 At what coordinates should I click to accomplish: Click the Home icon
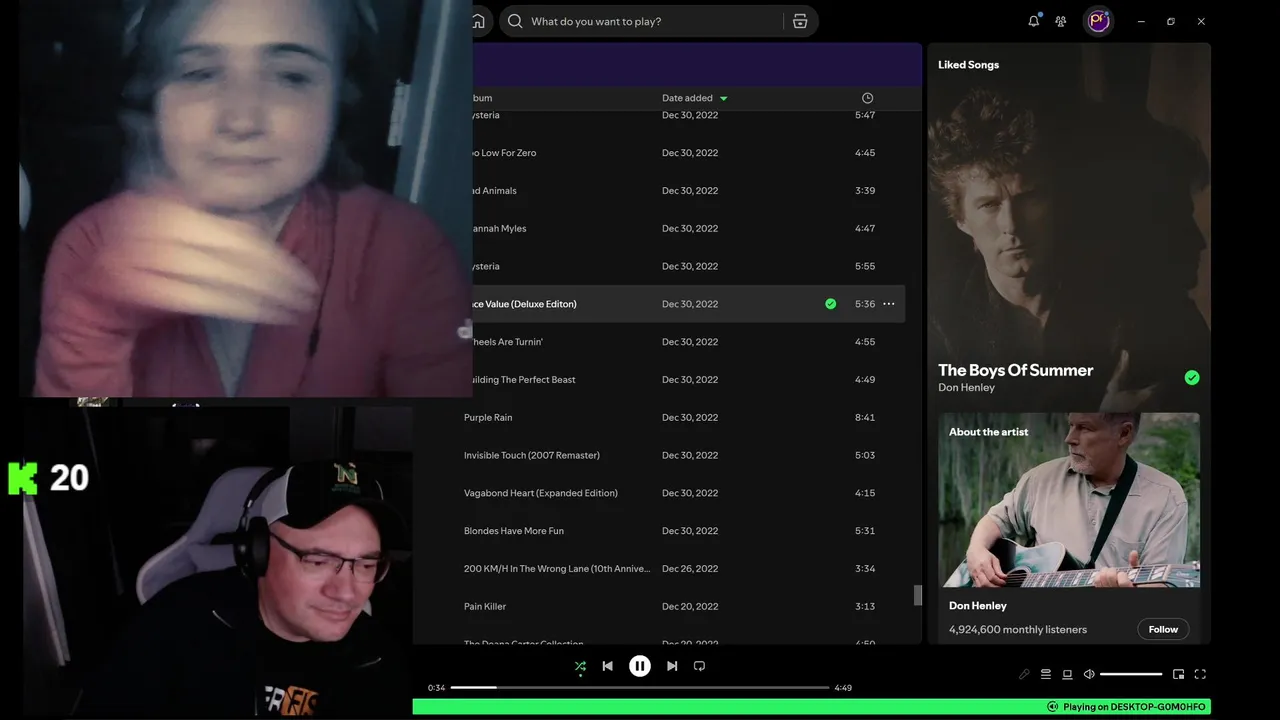coord(478,21)
